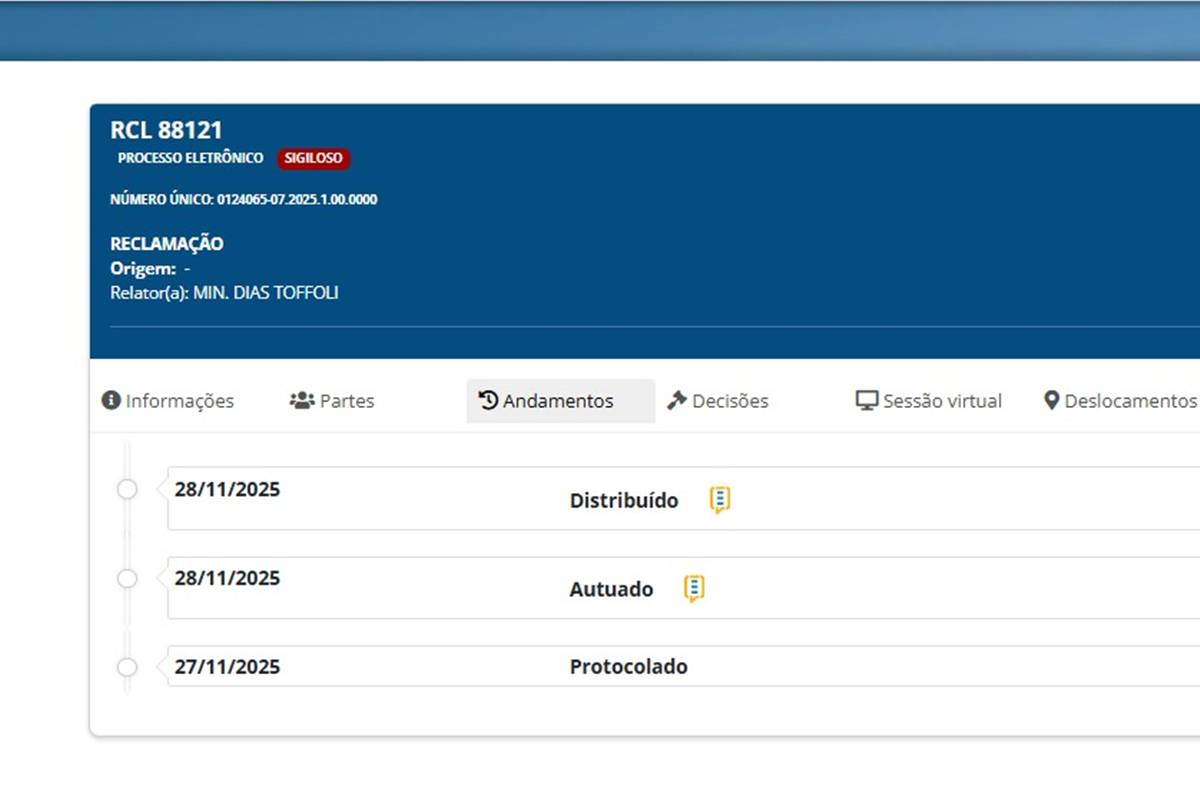Click the people icon beside Partes
The width and height of the screenshot is (1200, 800).
click(301, 401)
